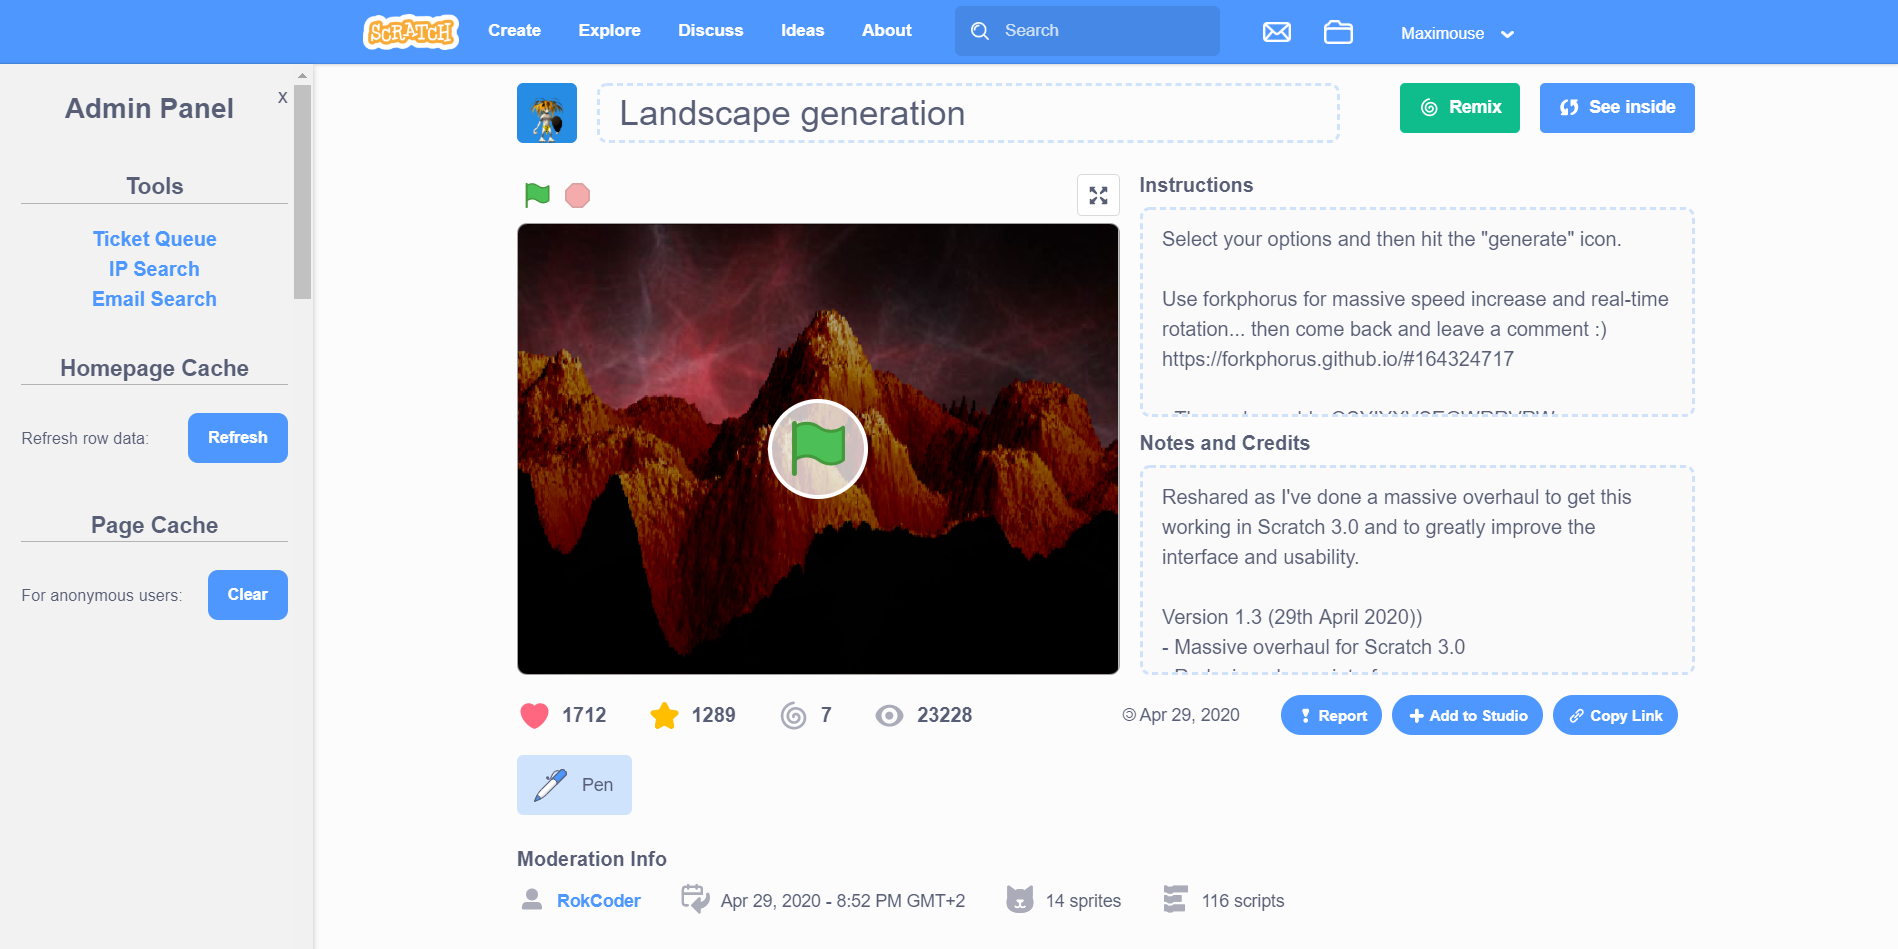Viewport: 1898px width, 949px height.
Task: Open the Maximouse account dropdown
Action: pos(1456,33)
